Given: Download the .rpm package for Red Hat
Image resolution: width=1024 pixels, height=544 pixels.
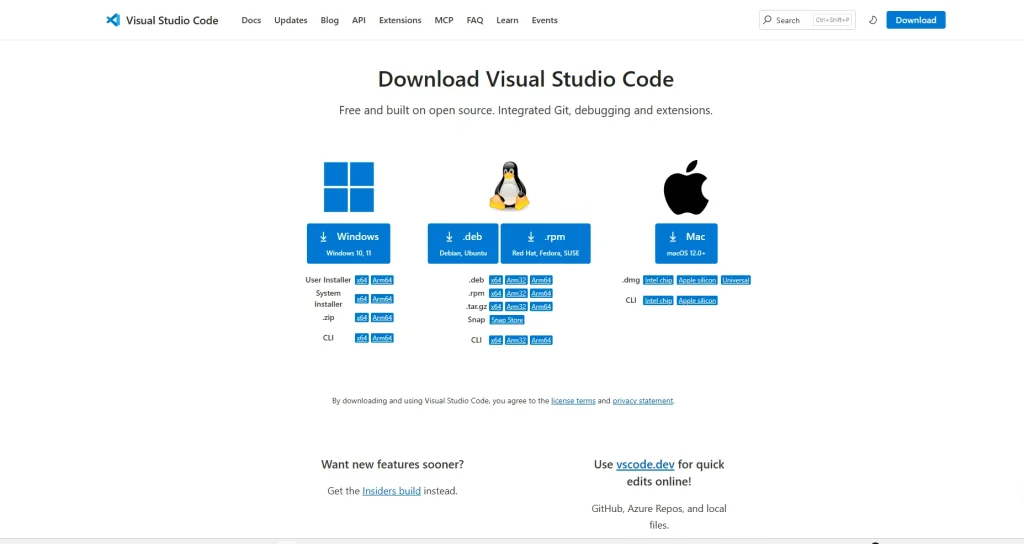Looking at the screenshot, I should (545, 243).
